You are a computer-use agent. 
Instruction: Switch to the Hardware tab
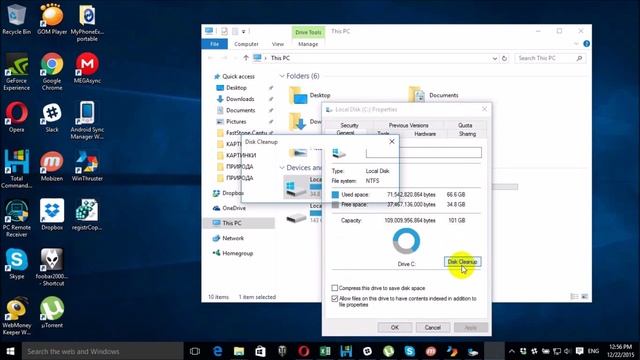coord(425,134)
